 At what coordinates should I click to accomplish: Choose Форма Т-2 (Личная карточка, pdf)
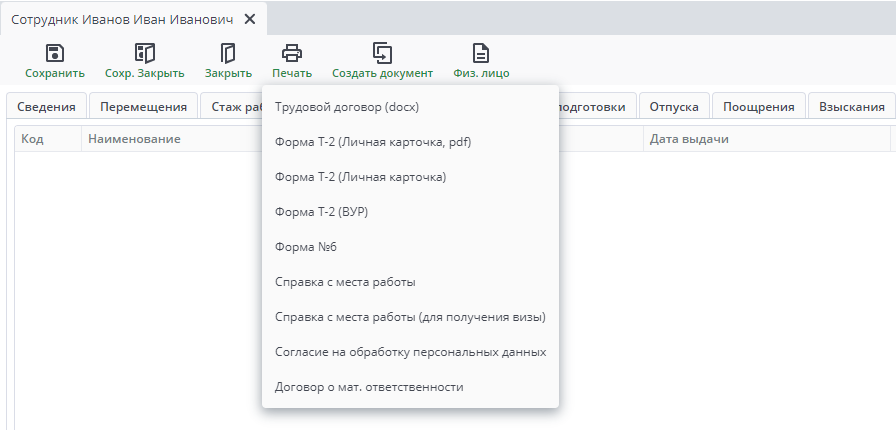click(x=373, y=142)
